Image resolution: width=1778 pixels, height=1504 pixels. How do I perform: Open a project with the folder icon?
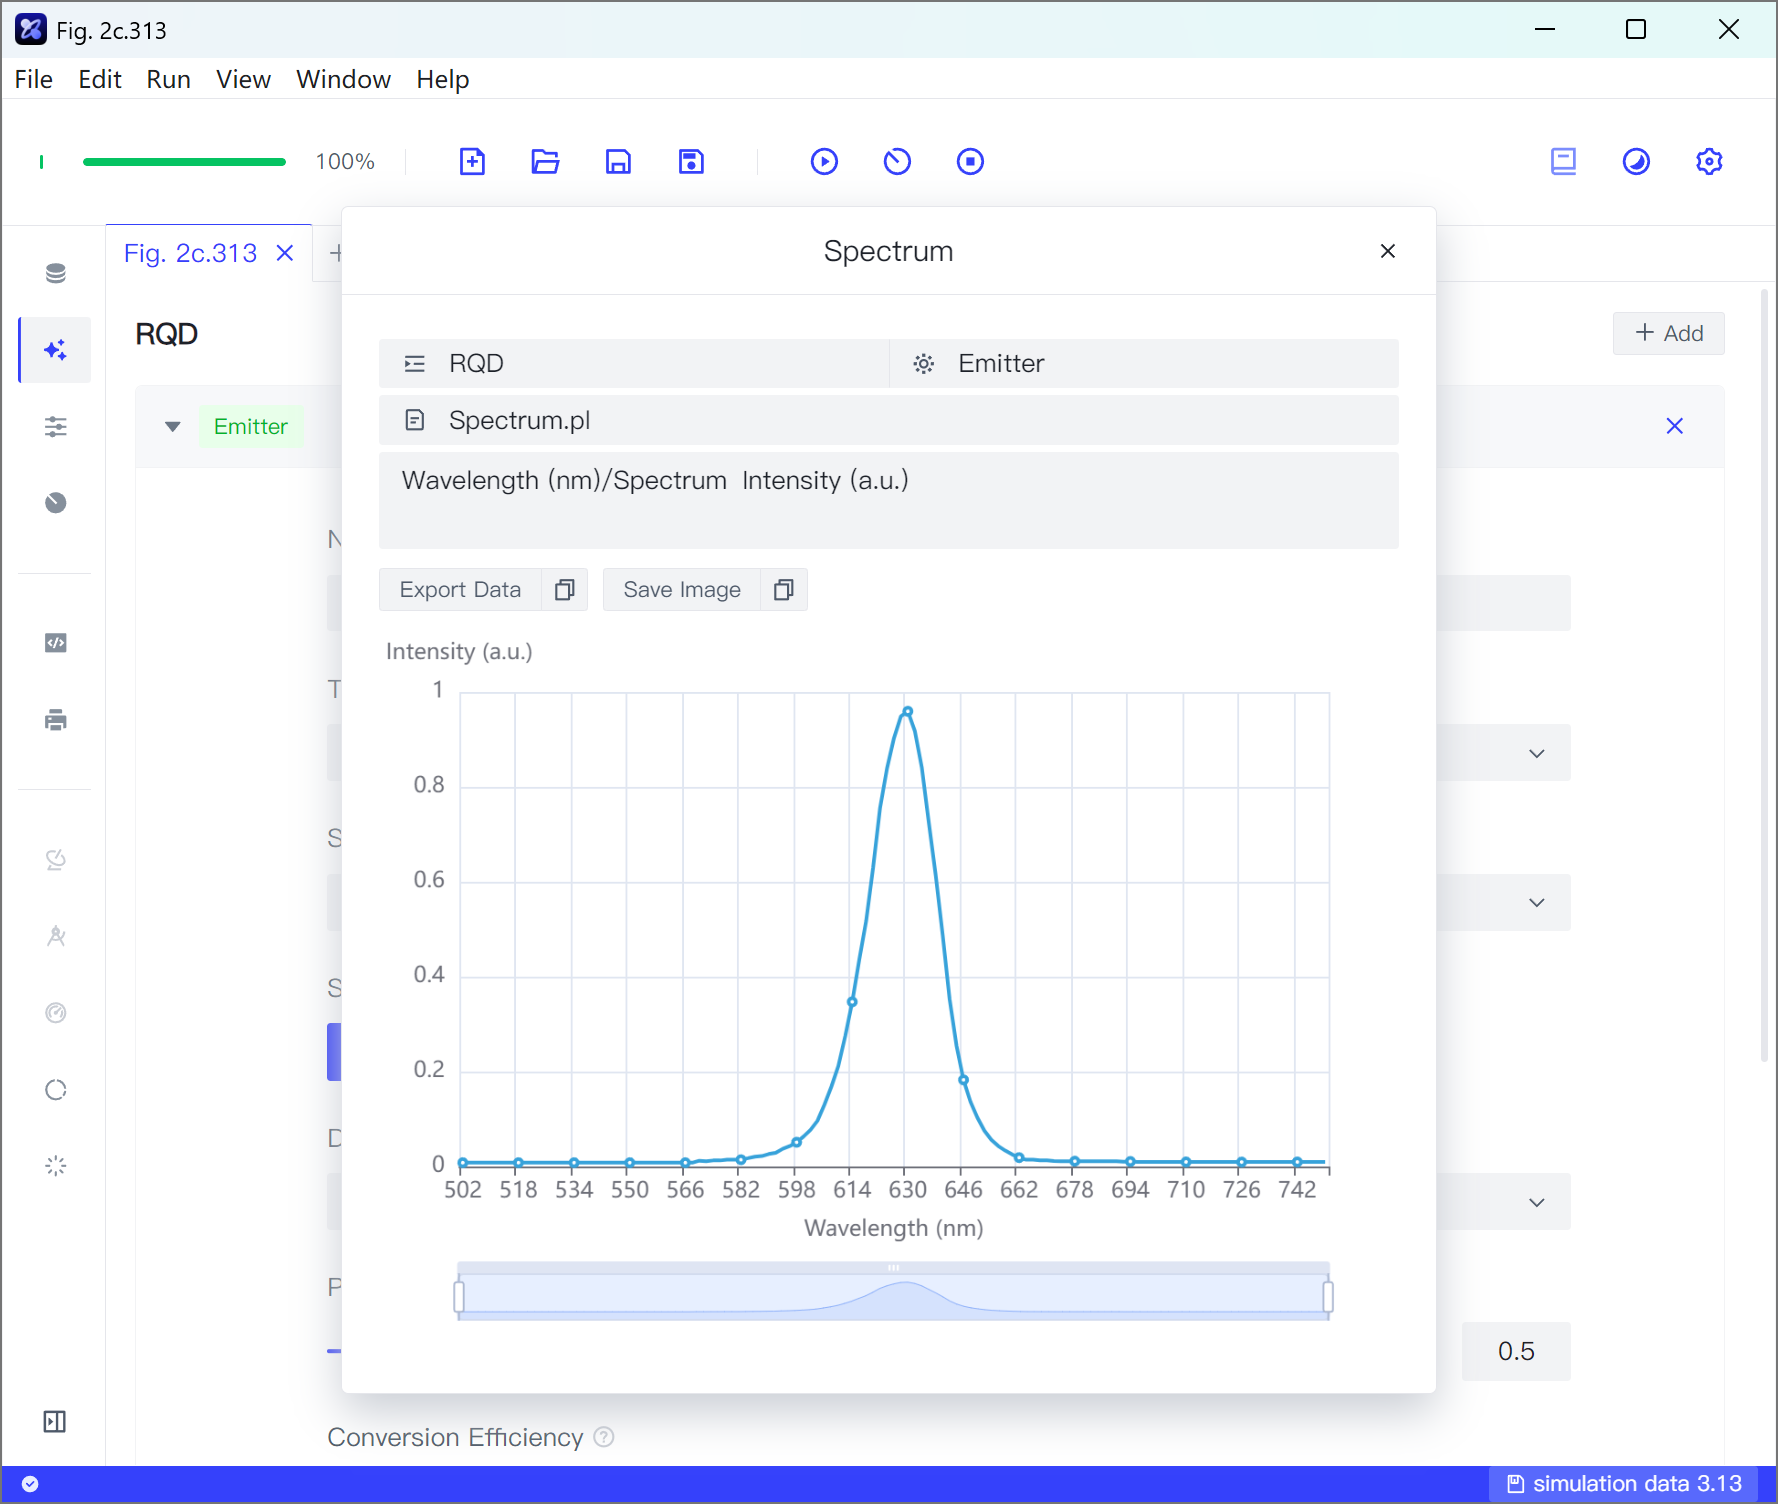tap(545, 161)
